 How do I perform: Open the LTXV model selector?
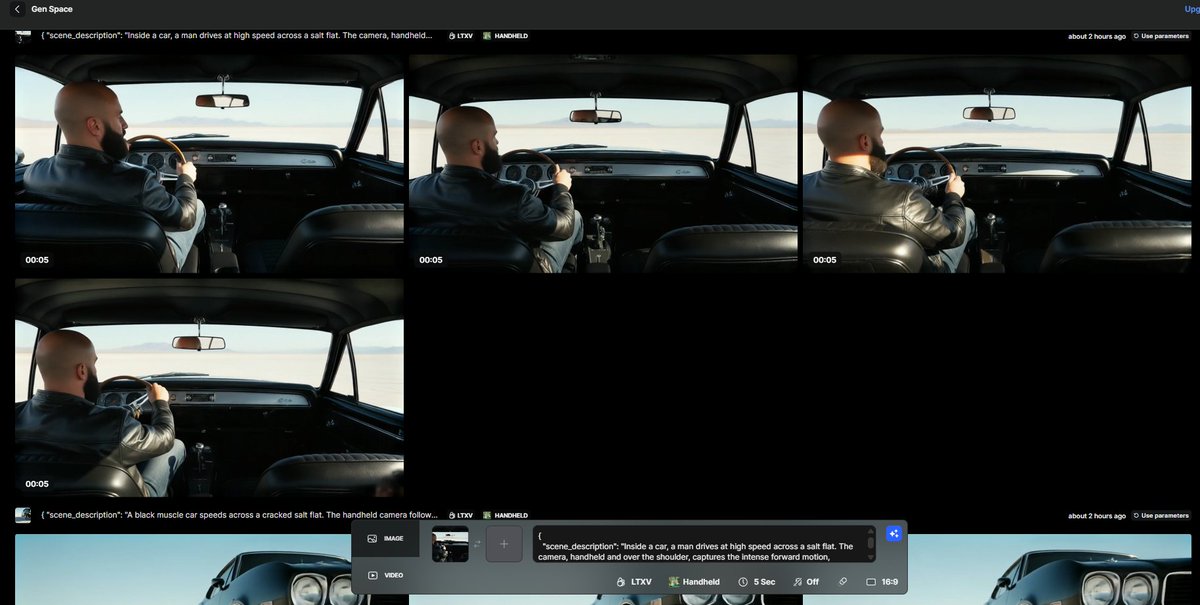coord(634,582)
